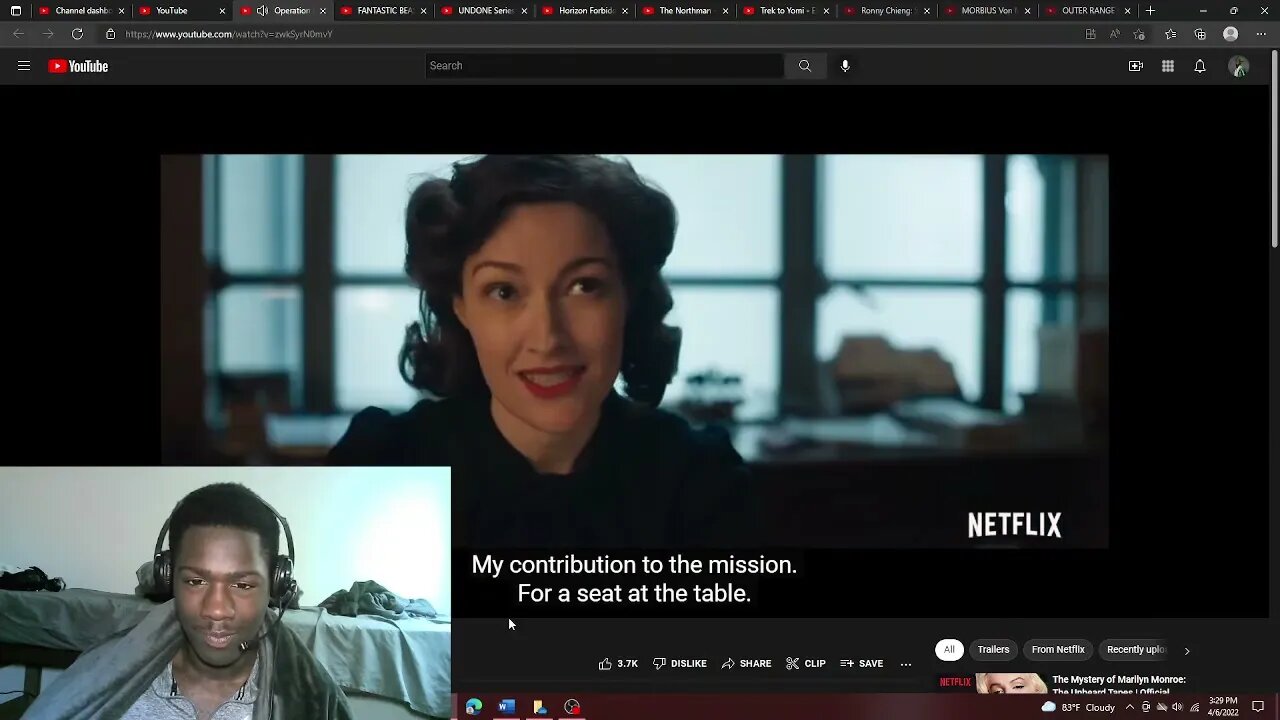Create a clip of the video
Screen dimensions: 1280x720
(x=806, y=664)
